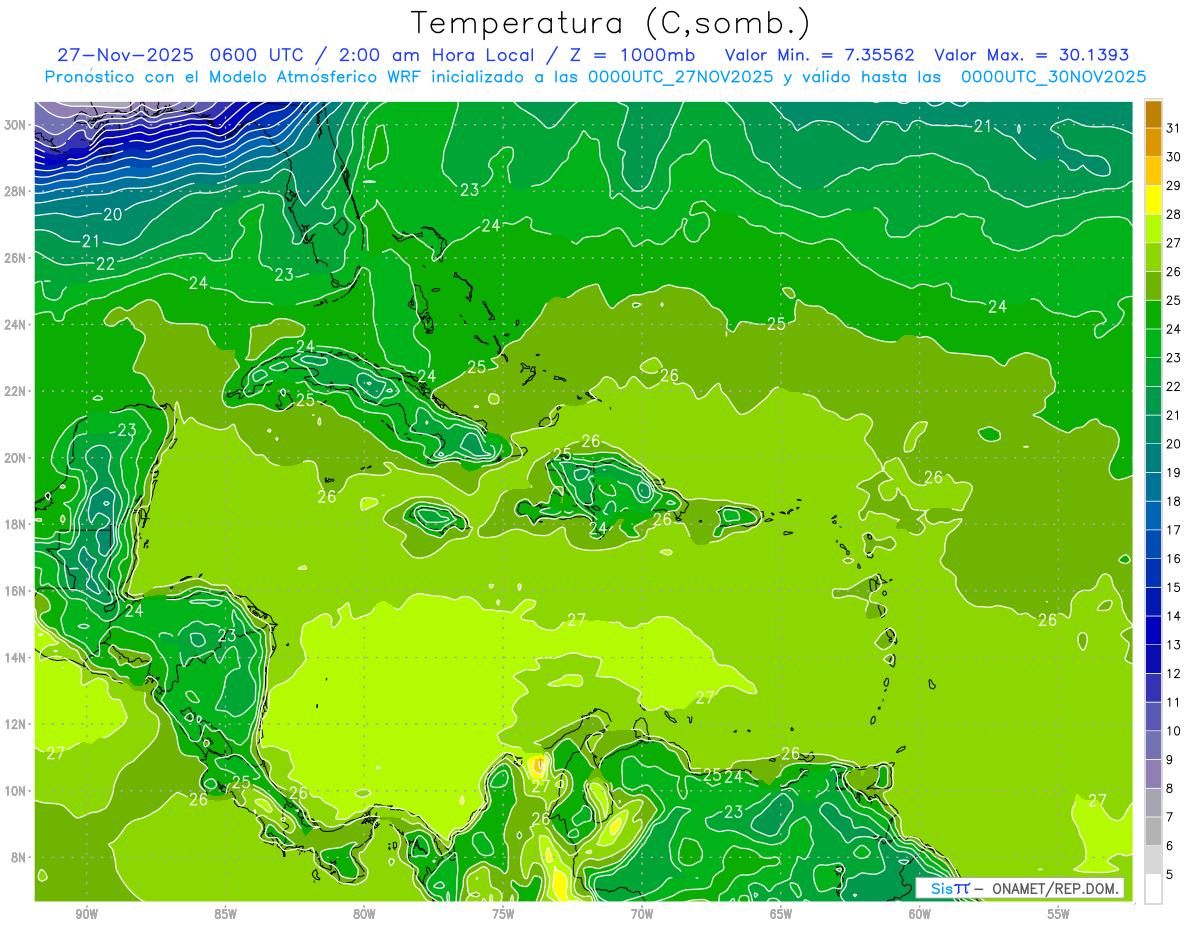
Task: Click the title 'Temperatura (C,somb.)'
Action: [610, 23]
